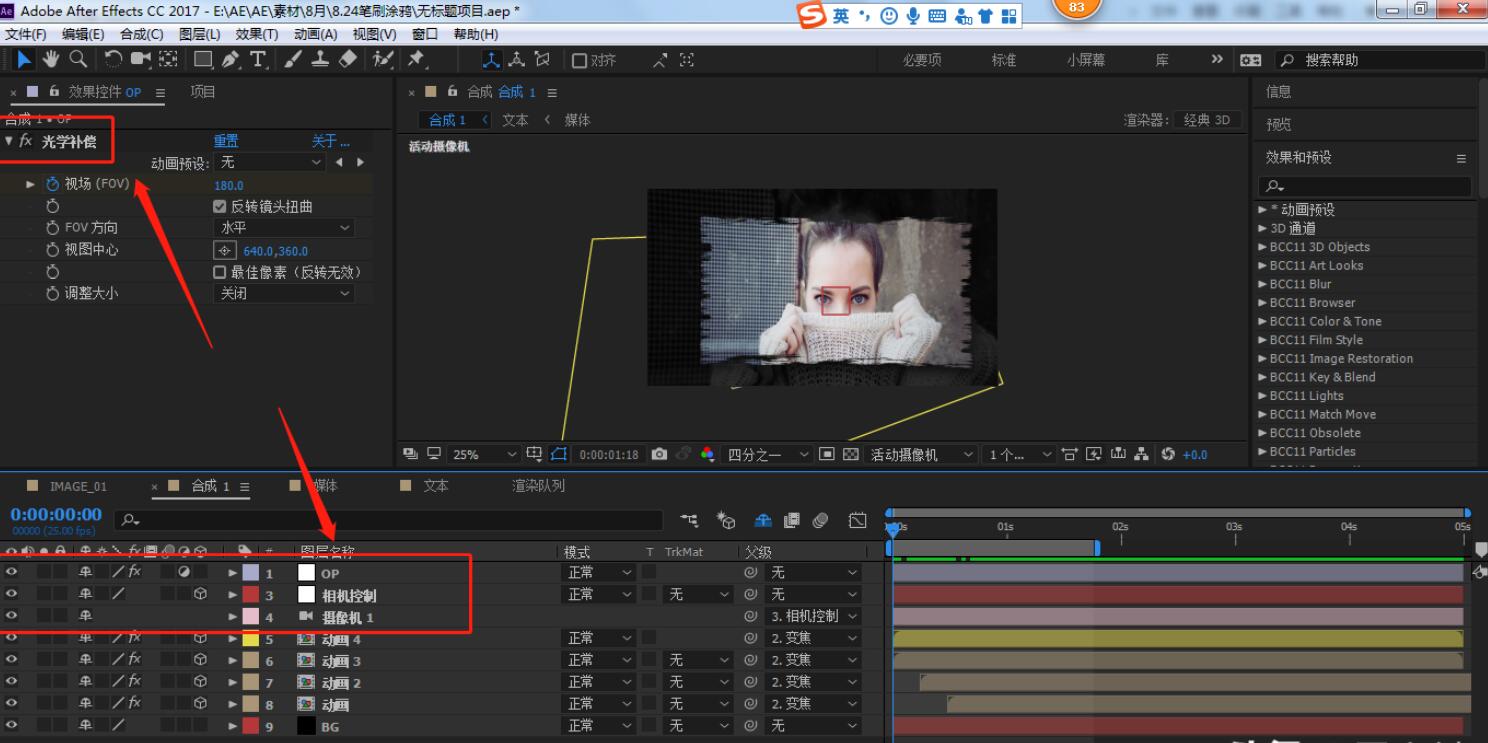This screenshot has width=1488, height=743.
Task: Select the Brush tool
Action: click(x=294, y=60)
